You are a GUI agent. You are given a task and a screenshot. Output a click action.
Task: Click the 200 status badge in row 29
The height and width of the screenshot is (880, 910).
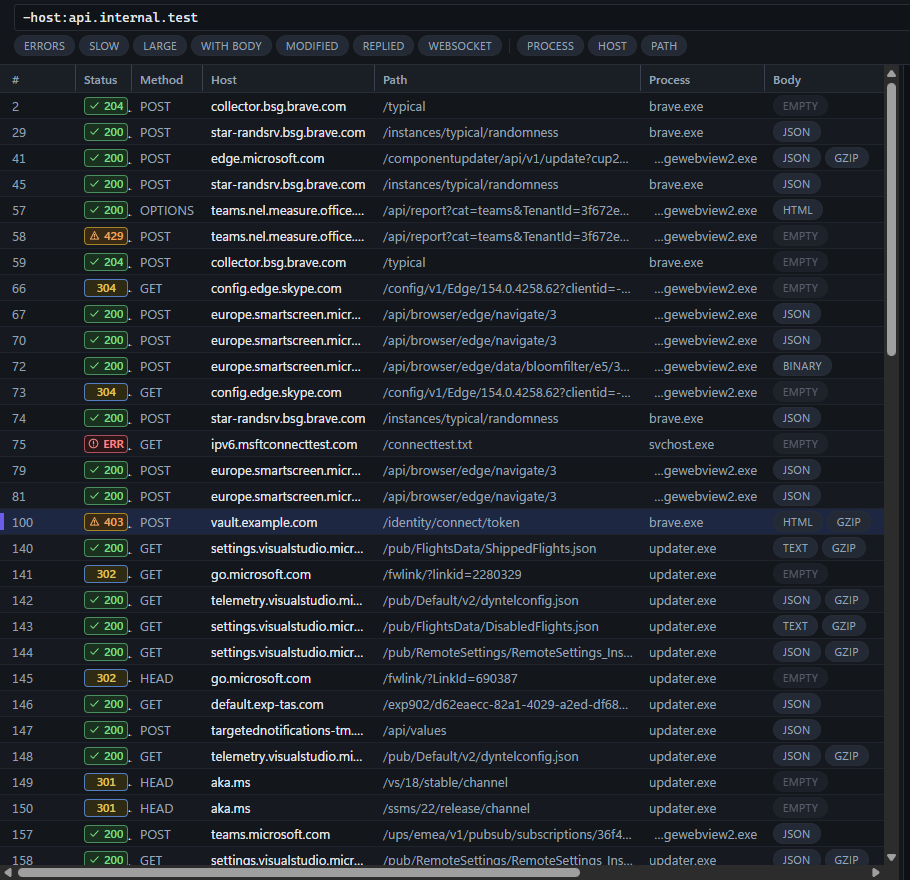(106, 132)
